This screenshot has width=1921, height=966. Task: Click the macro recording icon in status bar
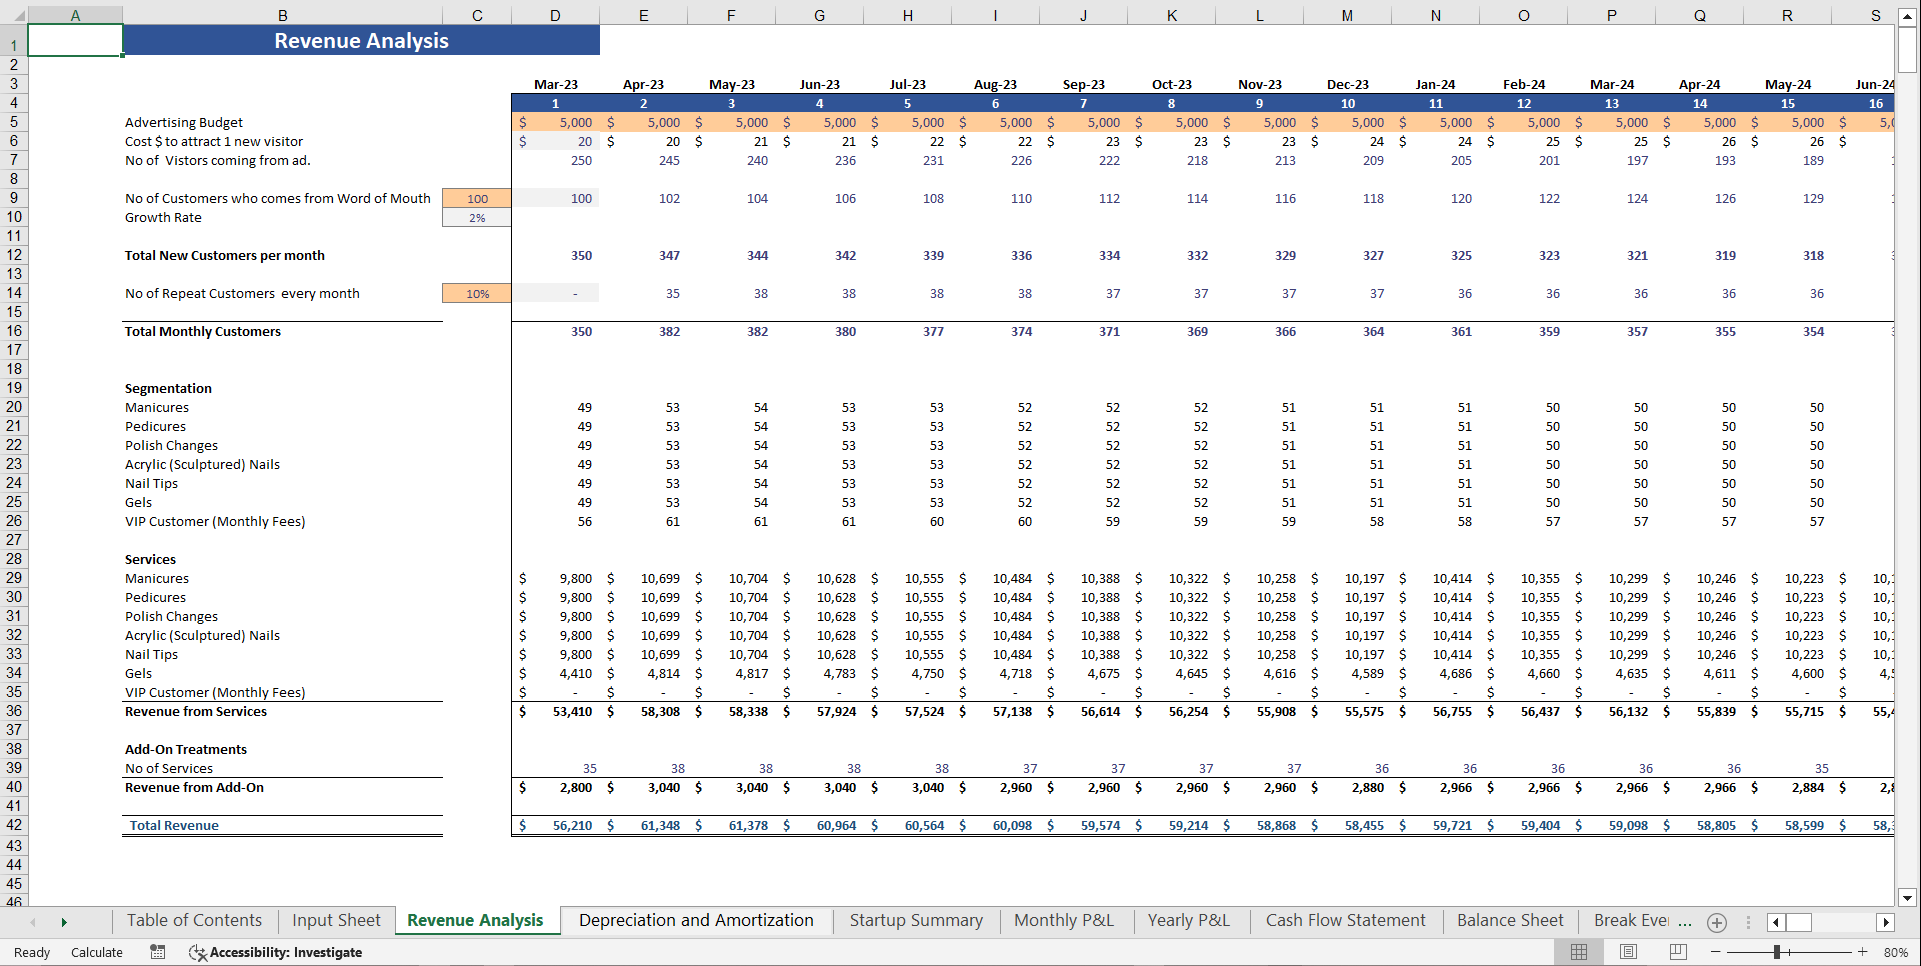tap(157, 952)
